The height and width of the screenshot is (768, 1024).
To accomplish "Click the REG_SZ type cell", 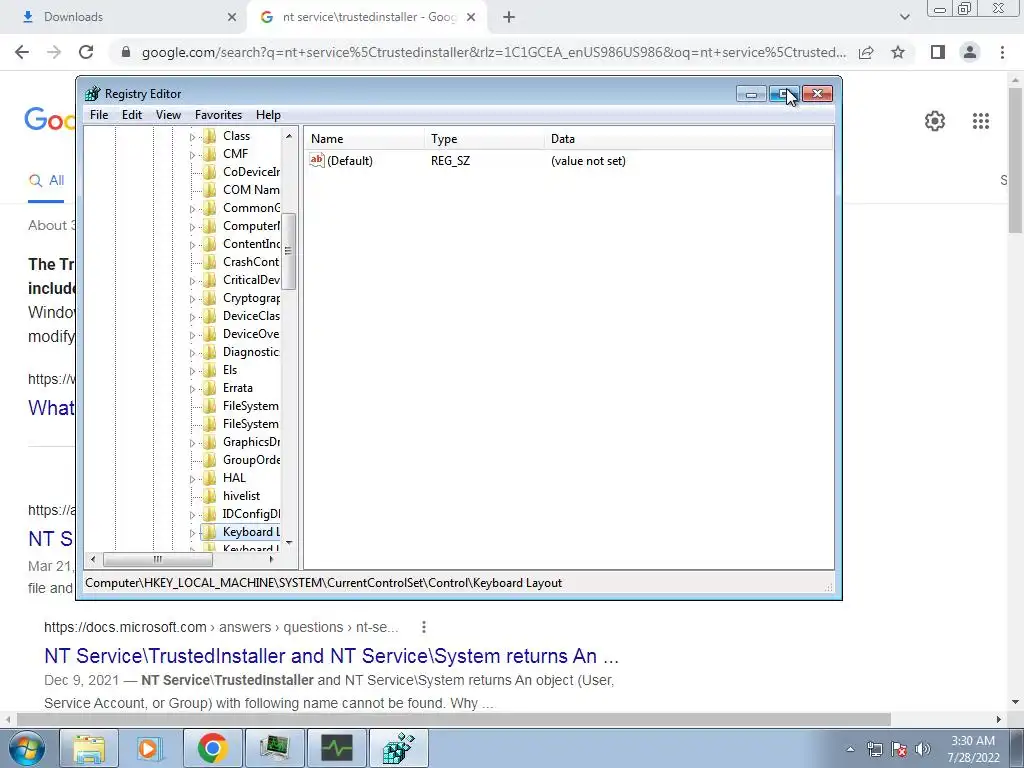I will (450, 161).
